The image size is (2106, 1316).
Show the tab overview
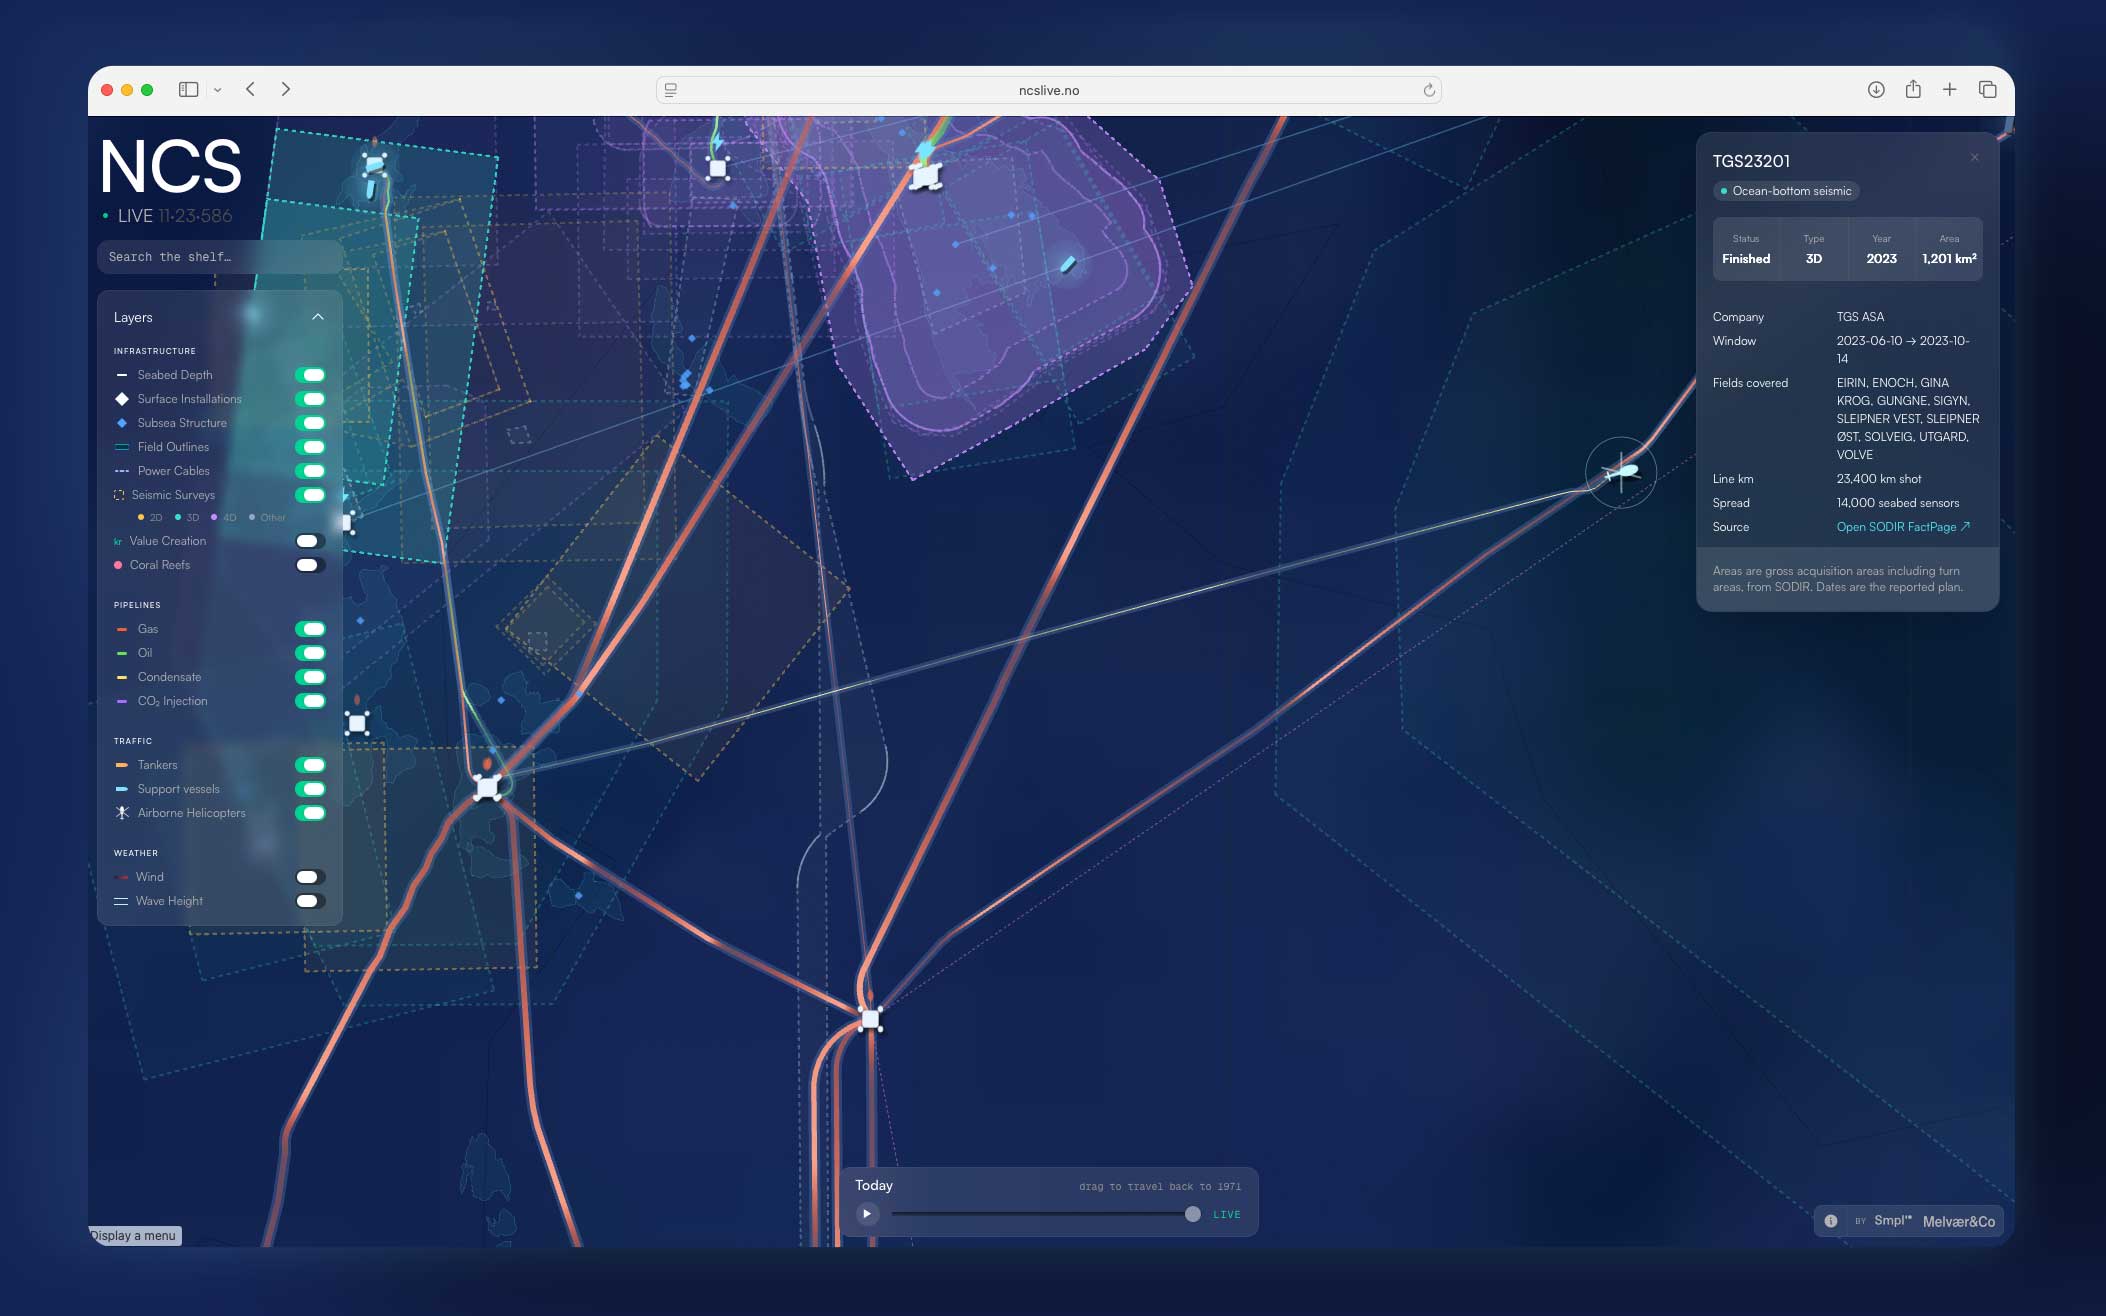point(1988,89)
